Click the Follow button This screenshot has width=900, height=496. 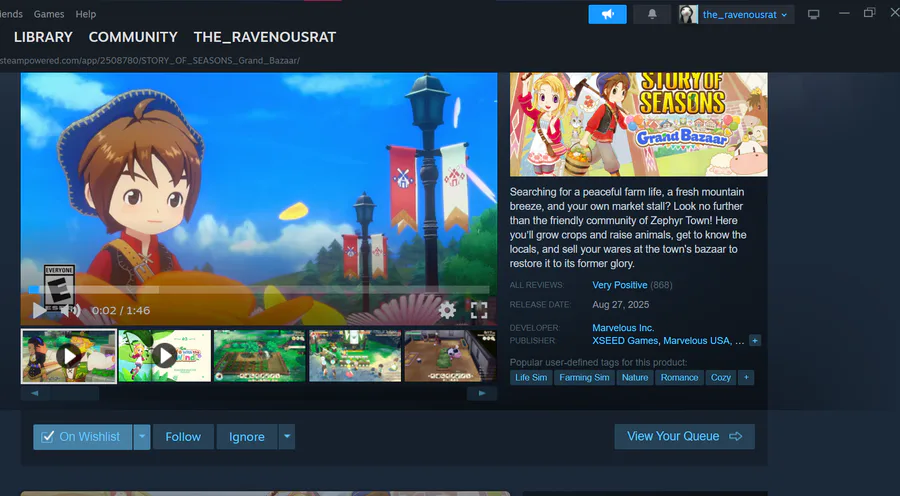point(183,437)
